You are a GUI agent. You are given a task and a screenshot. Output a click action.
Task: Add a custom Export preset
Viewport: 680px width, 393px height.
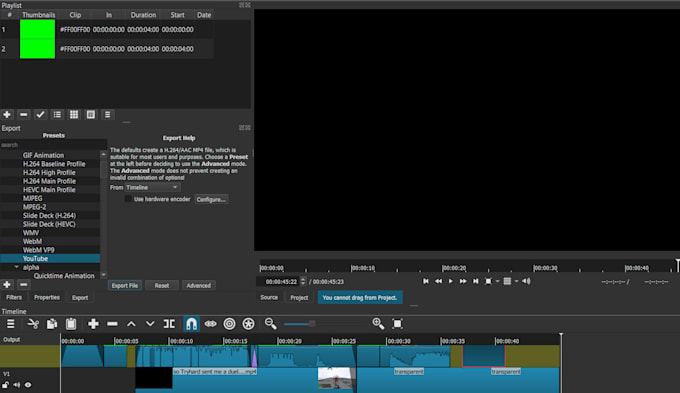coord(7,285)
